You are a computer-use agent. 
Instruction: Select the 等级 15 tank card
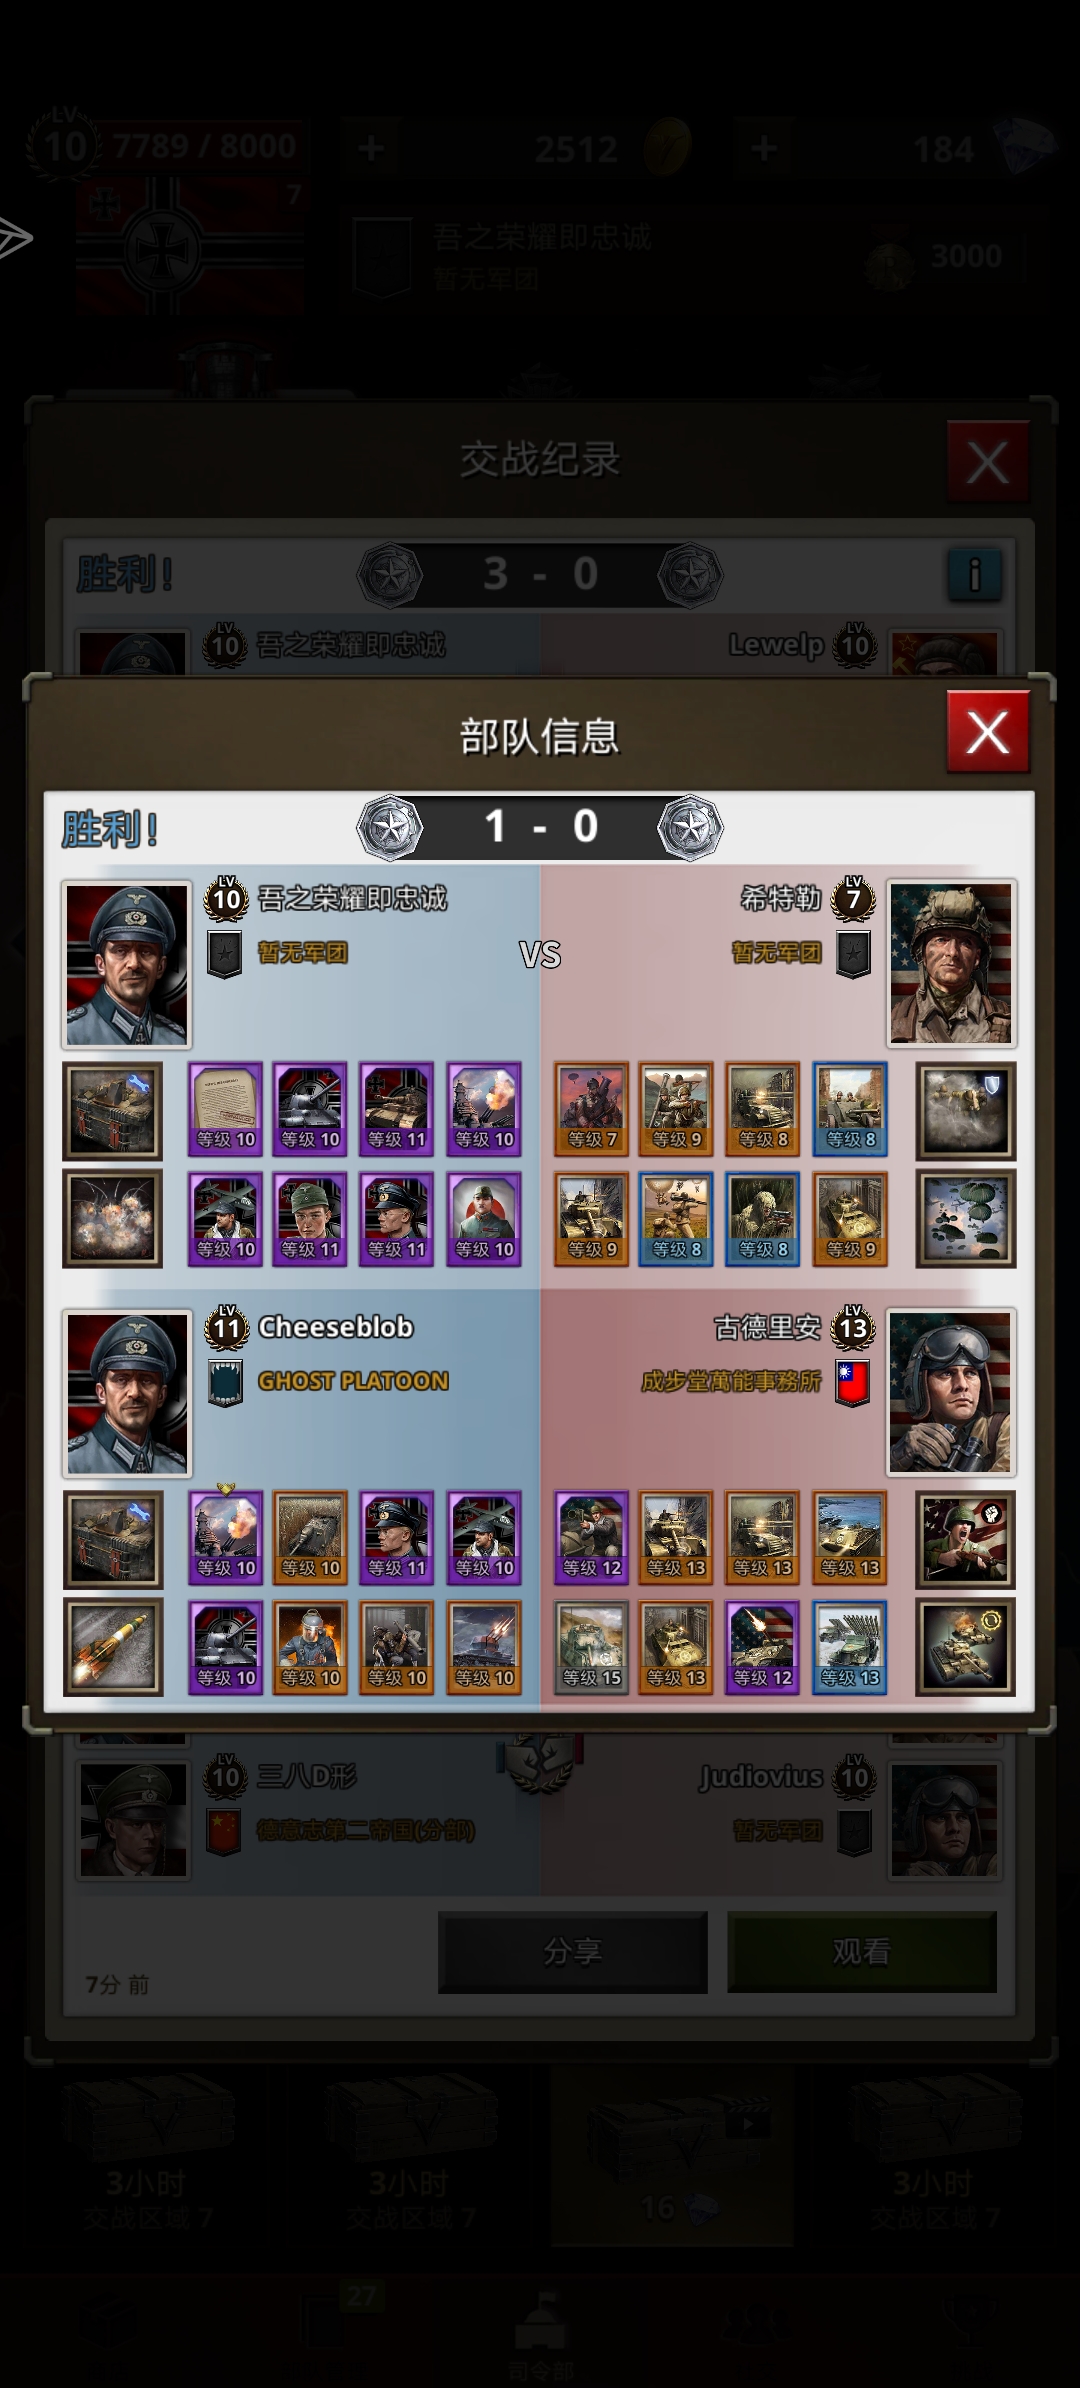coord(591,1647)
